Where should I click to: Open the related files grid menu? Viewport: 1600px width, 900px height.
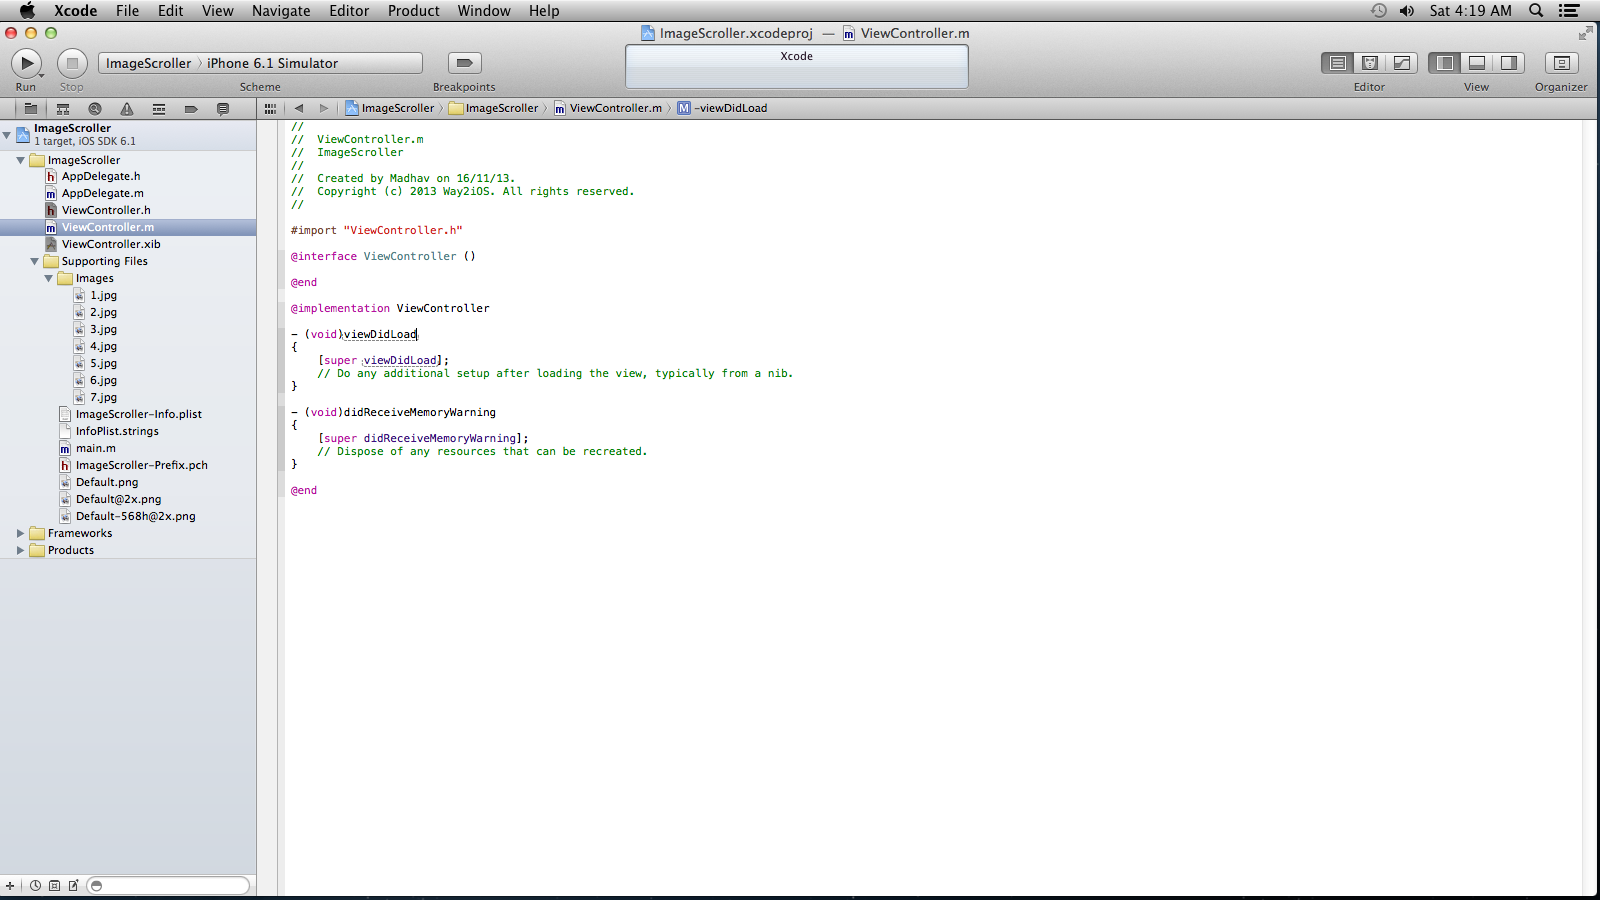[270, 108]
